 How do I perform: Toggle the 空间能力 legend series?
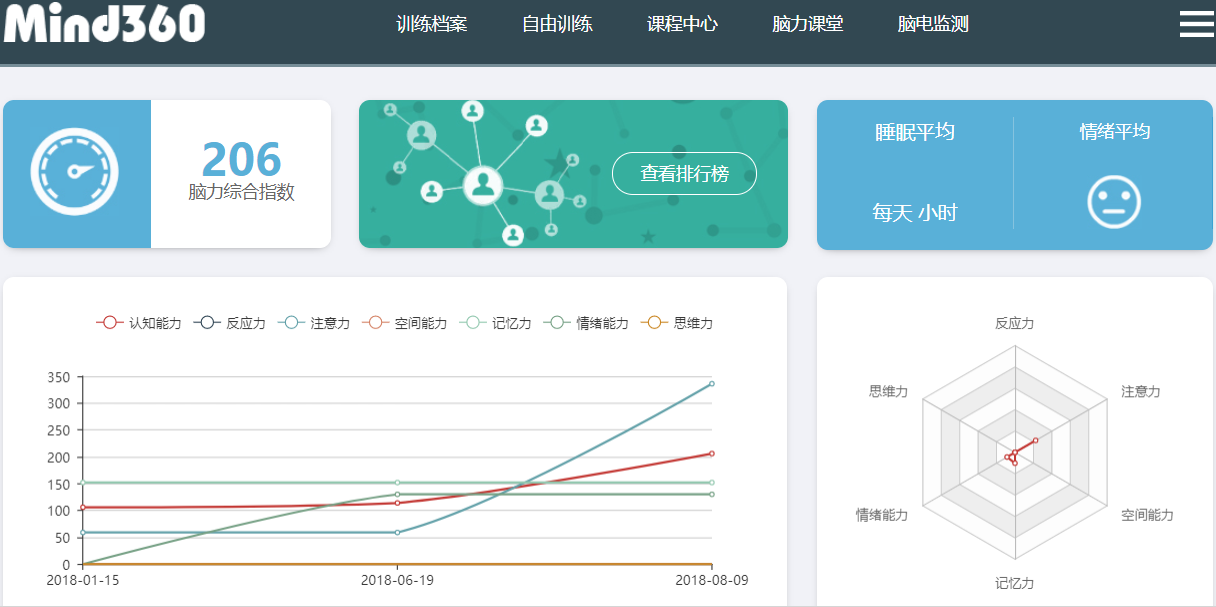point(405,323)
